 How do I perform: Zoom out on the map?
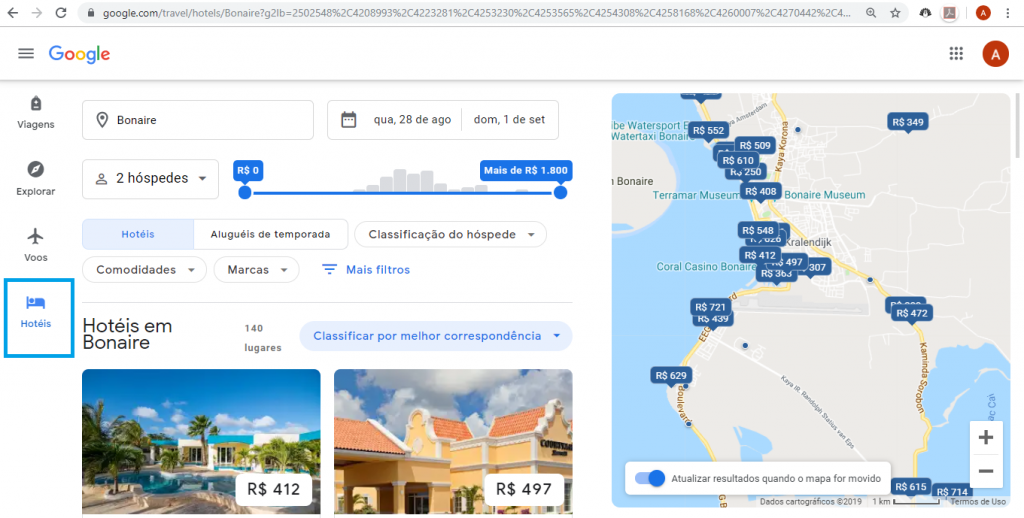(x=986, y=471)
